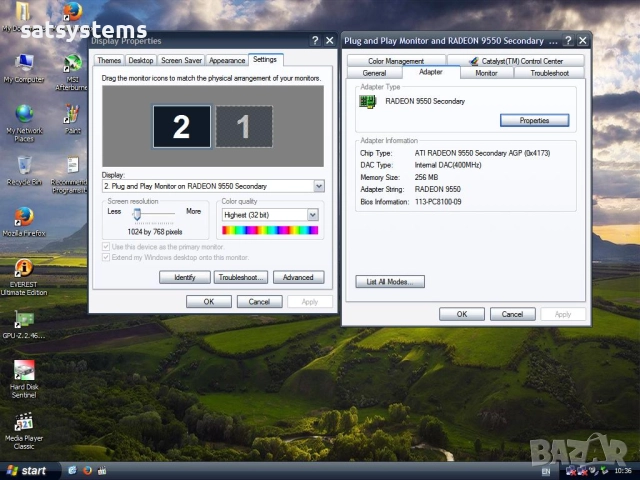Open the Recycle Bin icon

pyautogui.click(x=24, y=165)
